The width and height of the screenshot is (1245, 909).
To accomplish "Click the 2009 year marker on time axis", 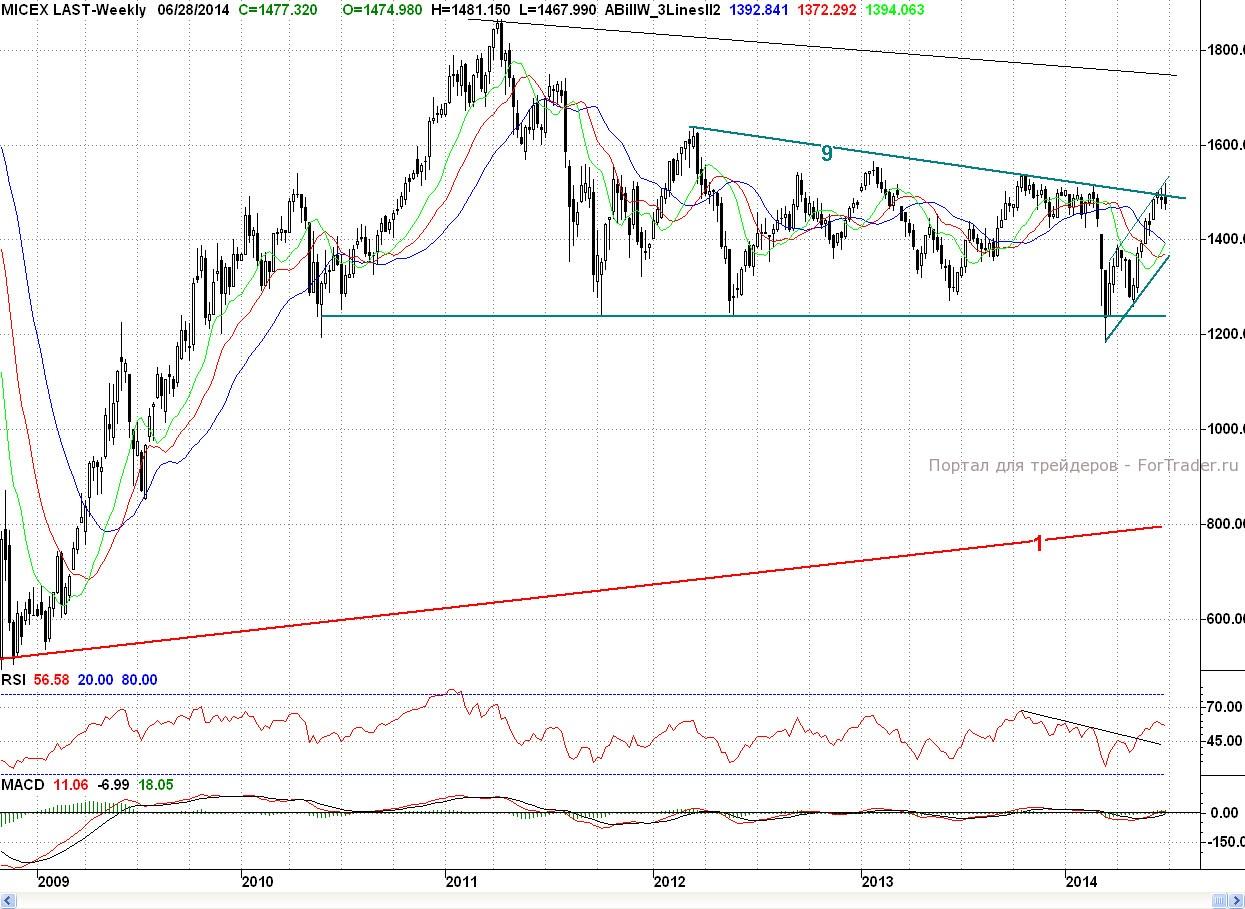I will 52,881.
